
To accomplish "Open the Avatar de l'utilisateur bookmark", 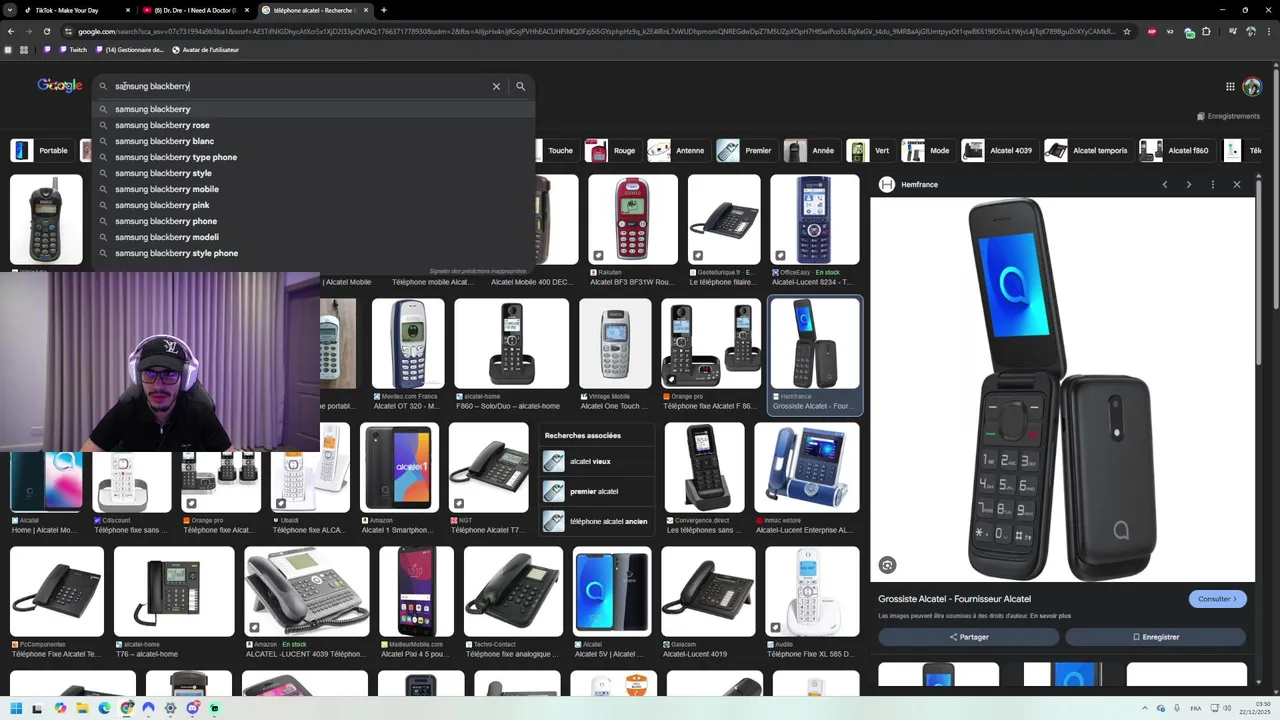I will tap(205, 50).
